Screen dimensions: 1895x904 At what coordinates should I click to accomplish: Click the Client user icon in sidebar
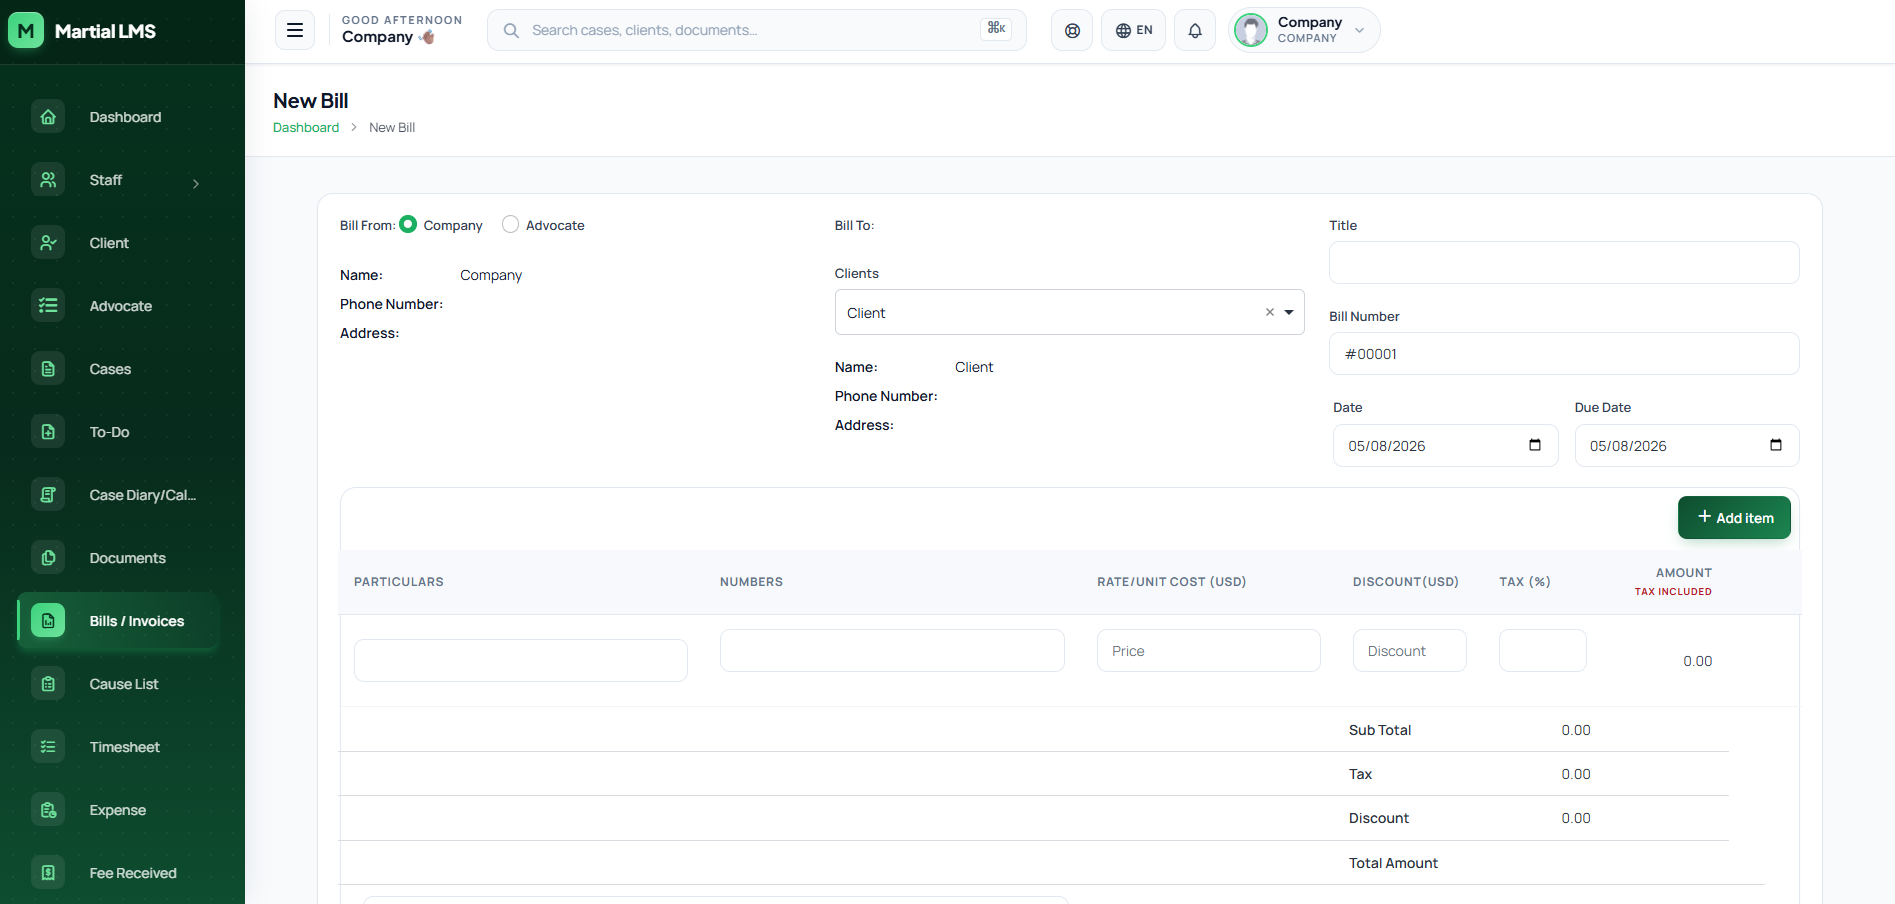pos(48,243)
